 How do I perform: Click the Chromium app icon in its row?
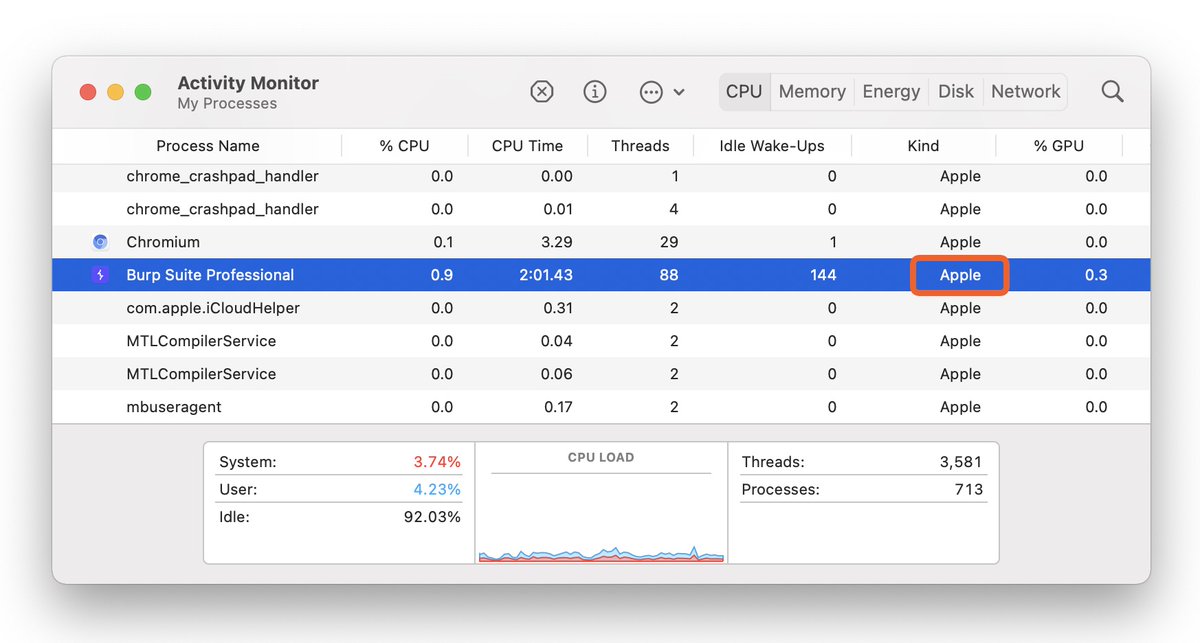(100, 242)
